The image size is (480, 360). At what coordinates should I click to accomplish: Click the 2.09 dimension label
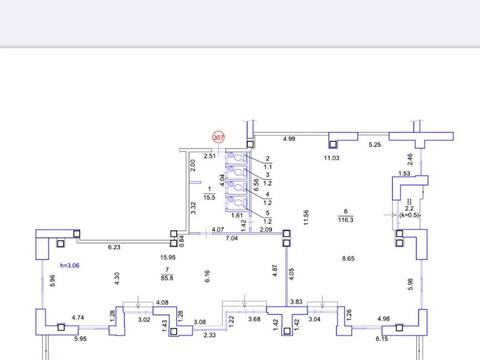point(266,229)
